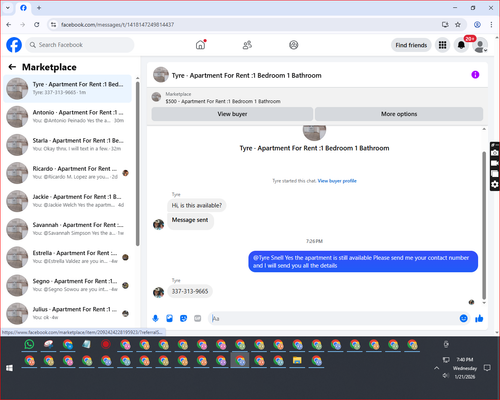Viewport: 500px width, 400px height.
Task: Click the View buyer button
Action: click(232, 114)
